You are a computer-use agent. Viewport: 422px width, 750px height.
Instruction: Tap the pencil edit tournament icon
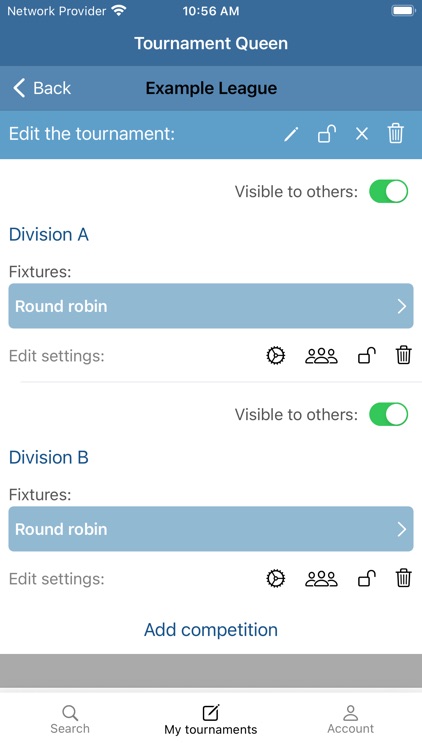[291, 134]
